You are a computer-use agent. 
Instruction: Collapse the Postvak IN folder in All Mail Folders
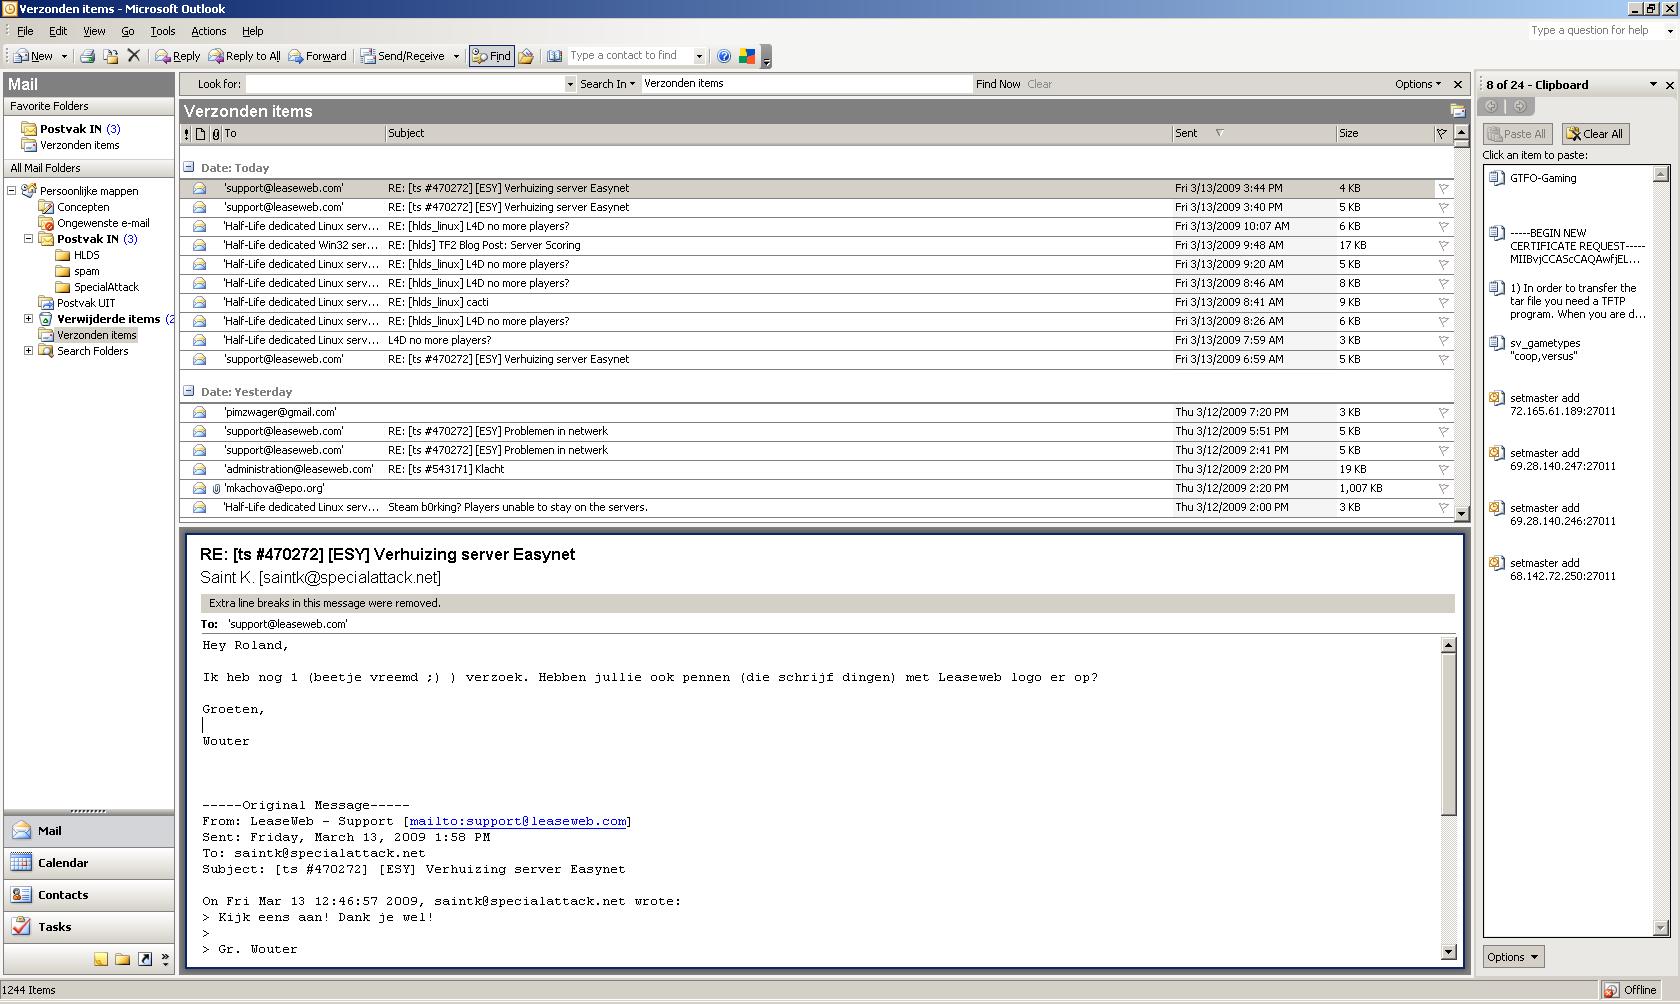pyautogui.click(x=28, y=239)
